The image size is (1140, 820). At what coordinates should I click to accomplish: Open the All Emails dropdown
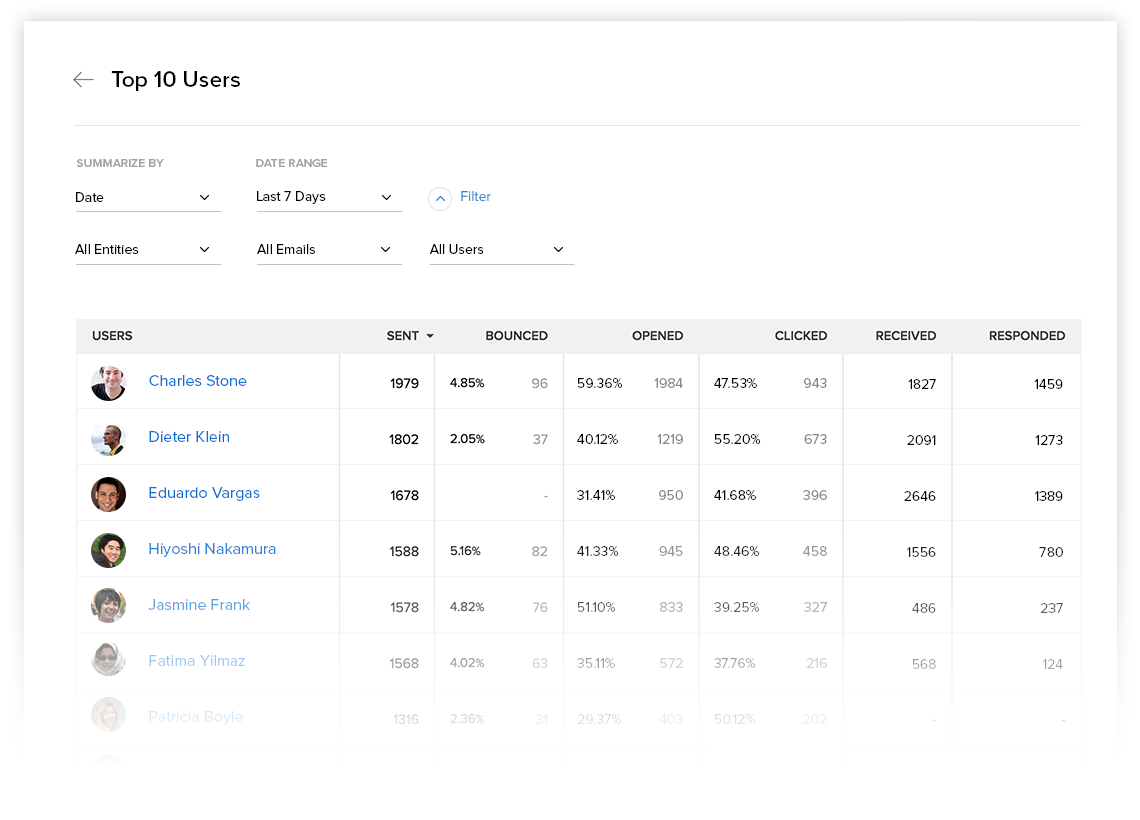coord(328,250)
